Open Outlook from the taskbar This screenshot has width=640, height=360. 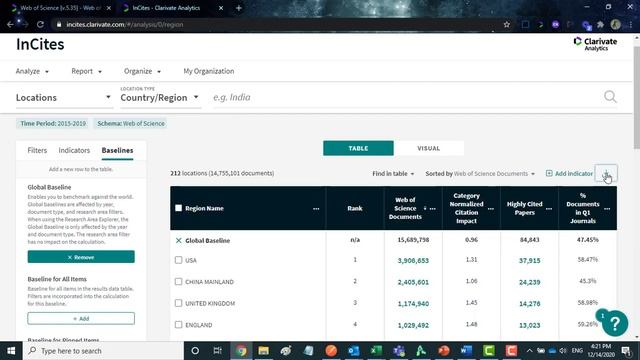pos(353,351)
